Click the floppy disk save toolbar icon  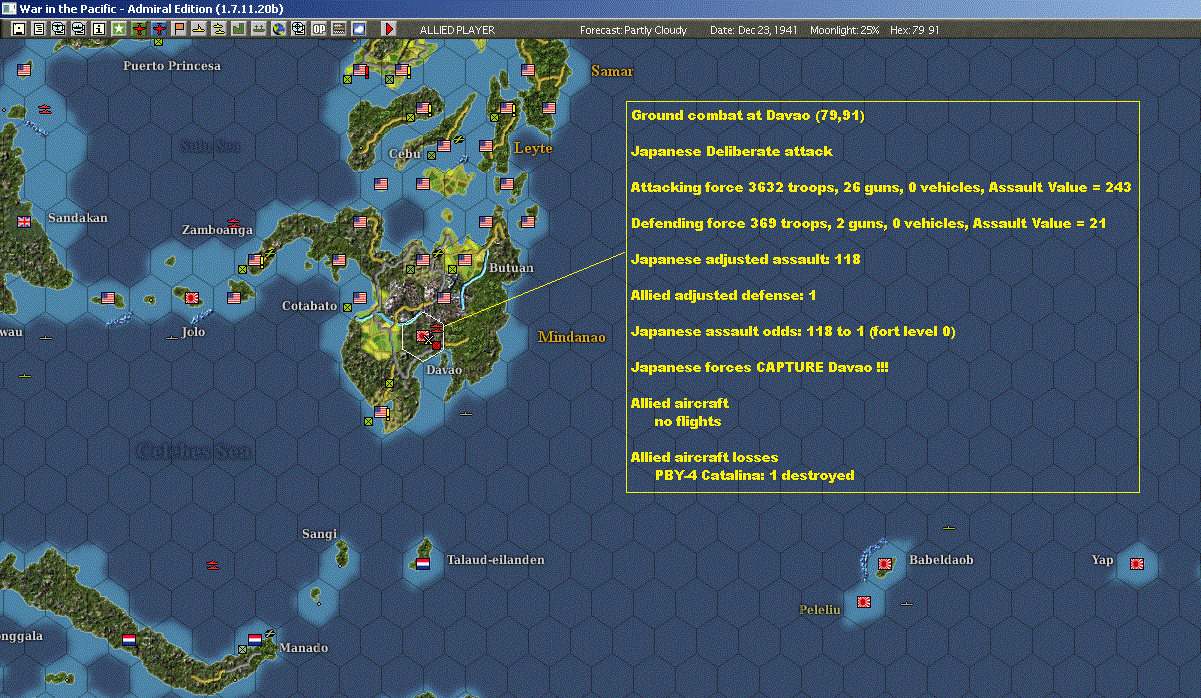pyautogui.click(x=18, y=29)
